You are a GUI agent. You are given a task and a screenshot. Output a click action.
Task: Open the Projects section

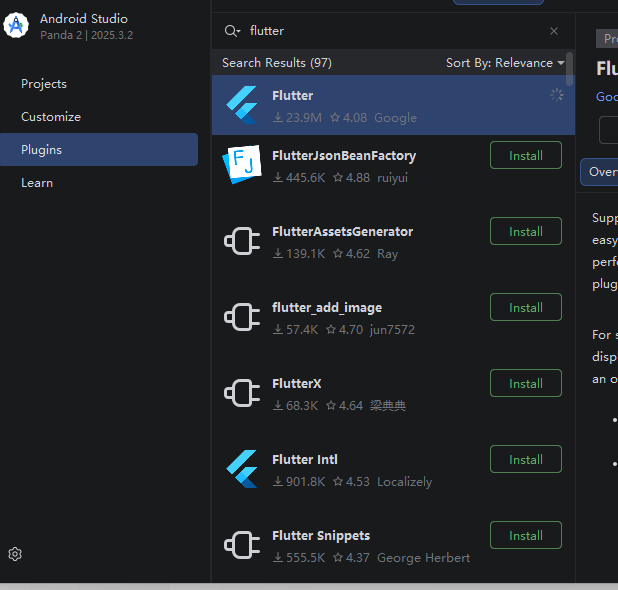[44, 84]
